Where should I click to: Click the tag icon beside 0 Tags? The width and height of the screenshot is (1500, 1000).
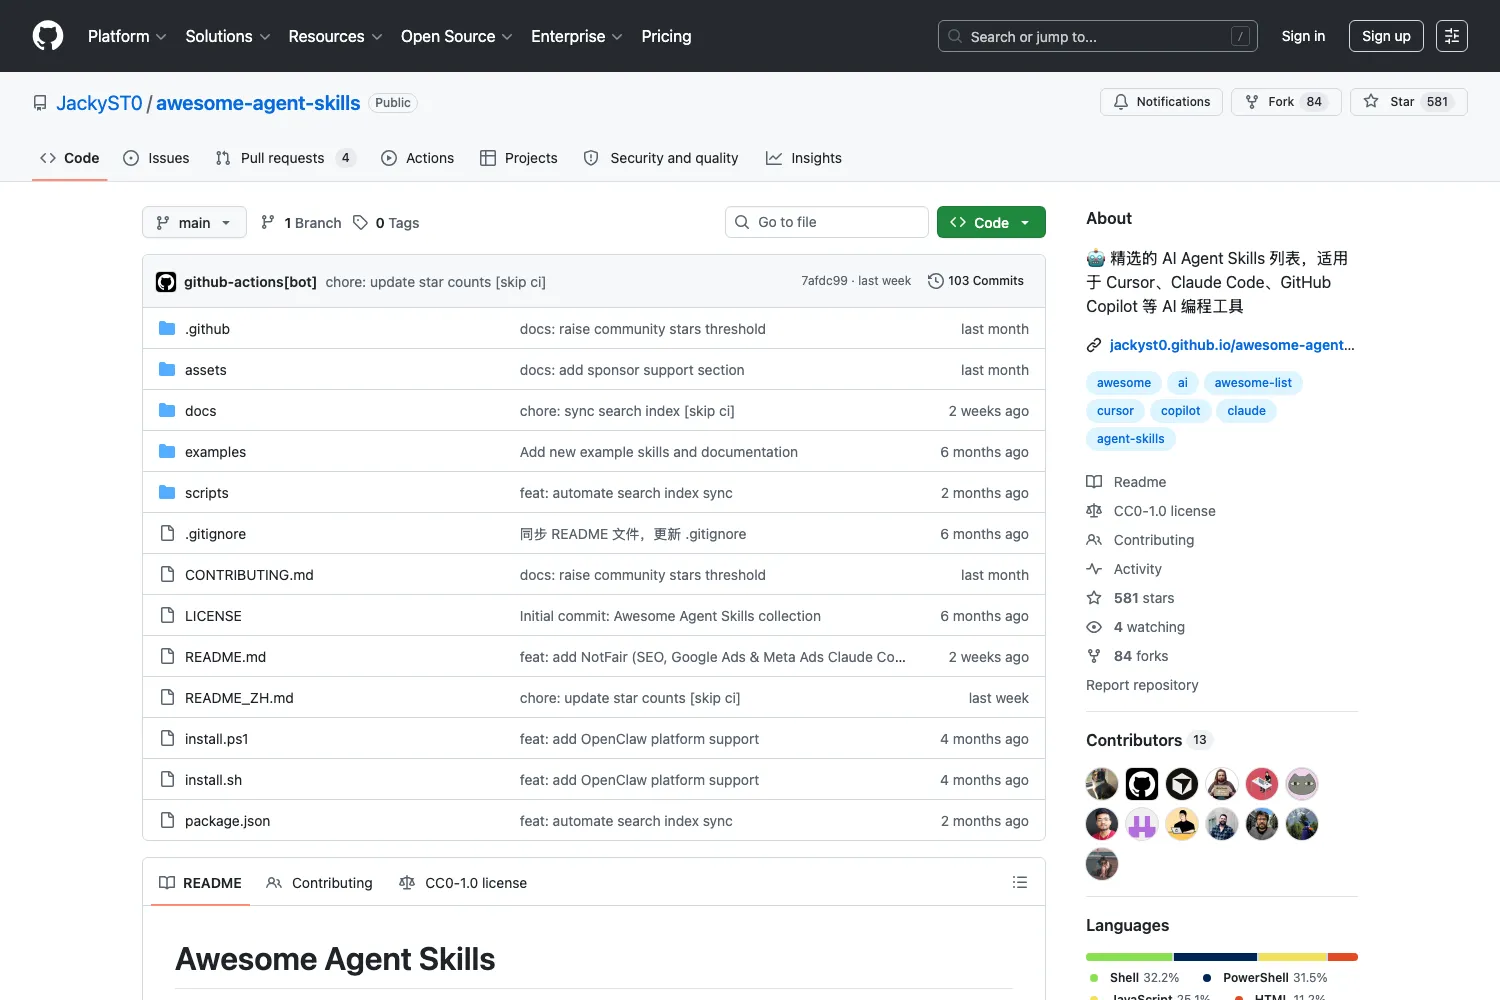[360, 223]
